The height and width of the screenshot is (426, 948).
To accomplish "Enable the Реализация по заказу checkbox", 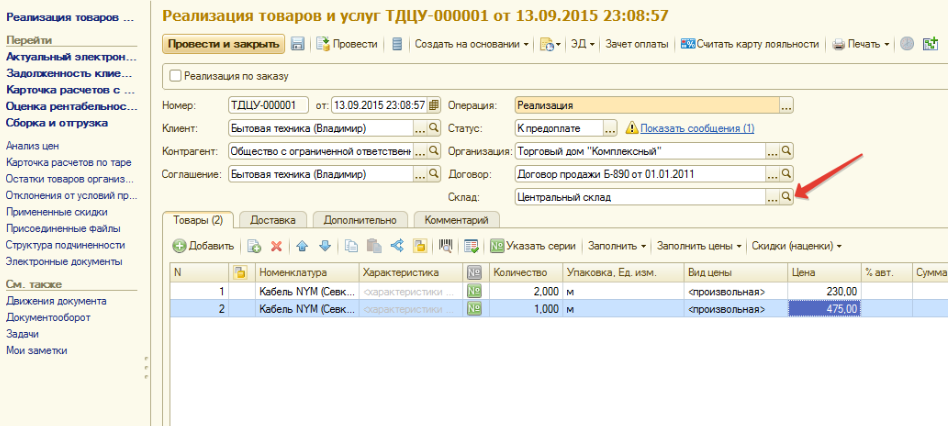I will pos(177,75).
